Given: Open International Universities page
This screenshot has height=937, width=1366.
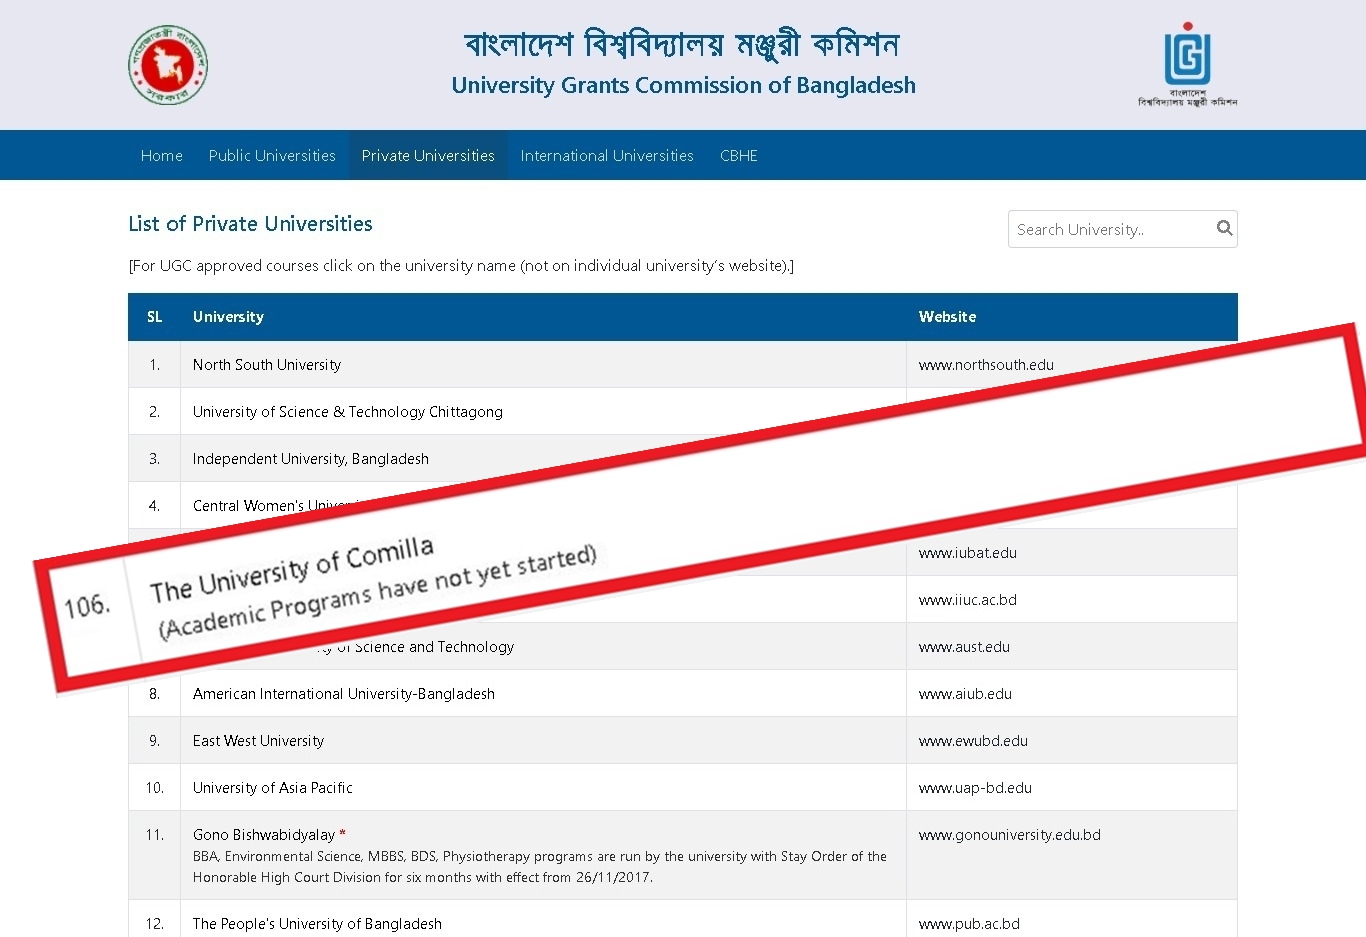Looking at the screenshot, I should pyautogui.click(x=607, y=155).
